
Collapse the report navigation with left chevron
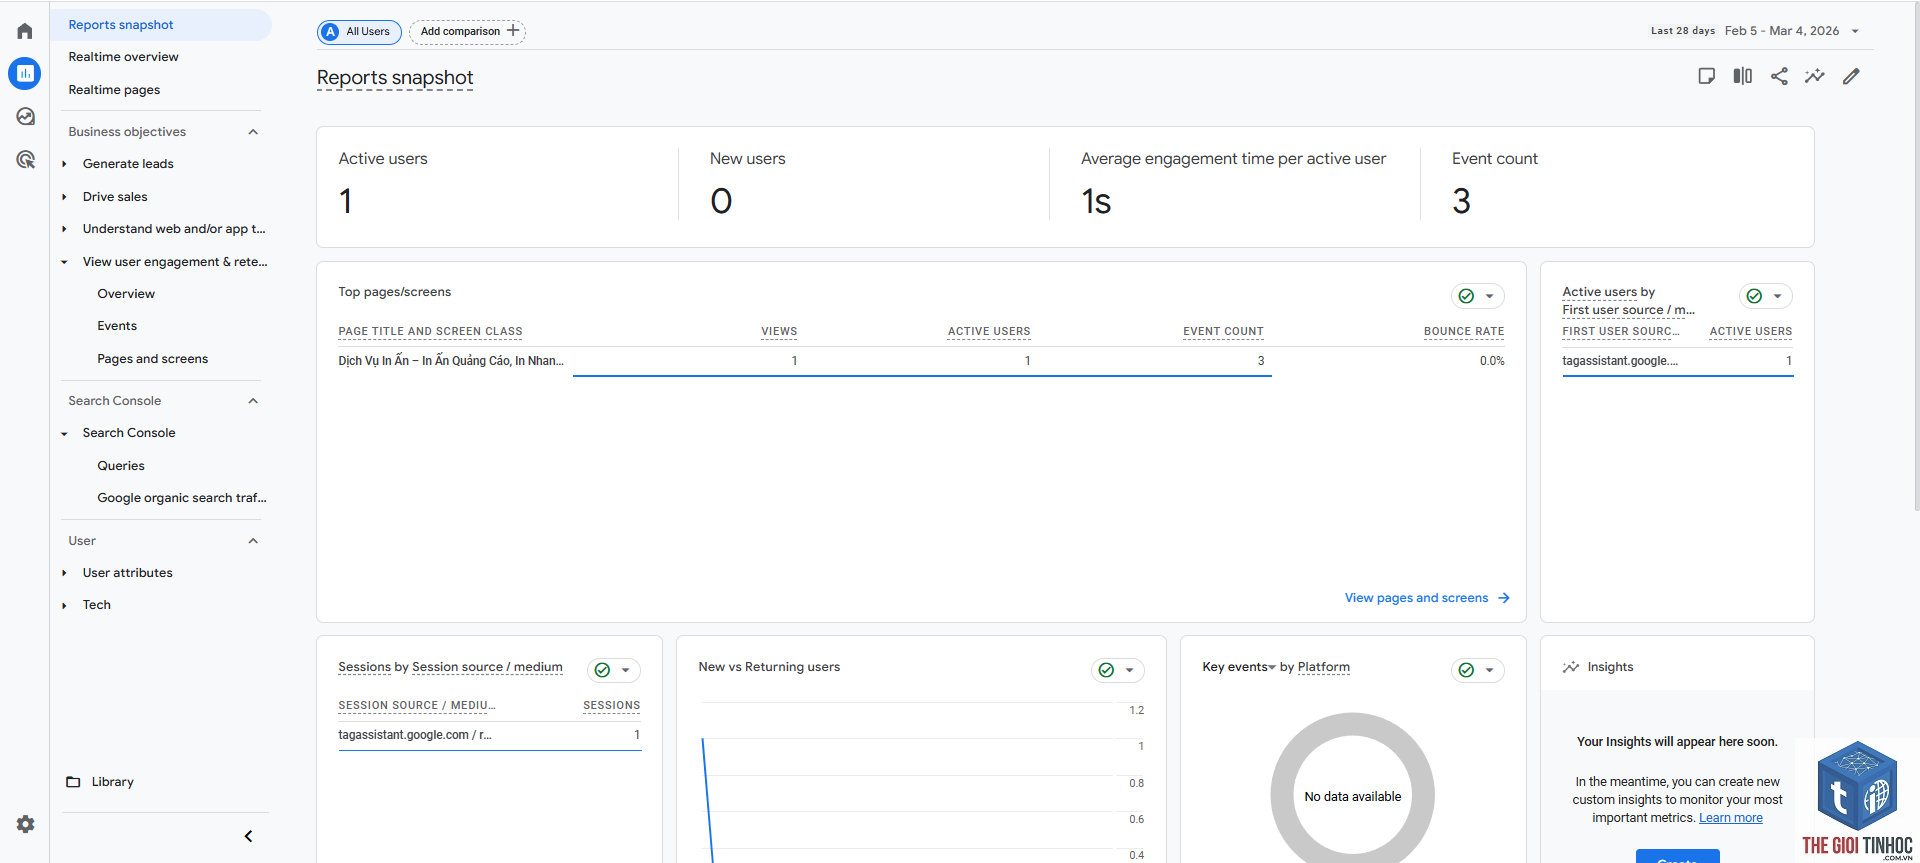click(248, 836)
